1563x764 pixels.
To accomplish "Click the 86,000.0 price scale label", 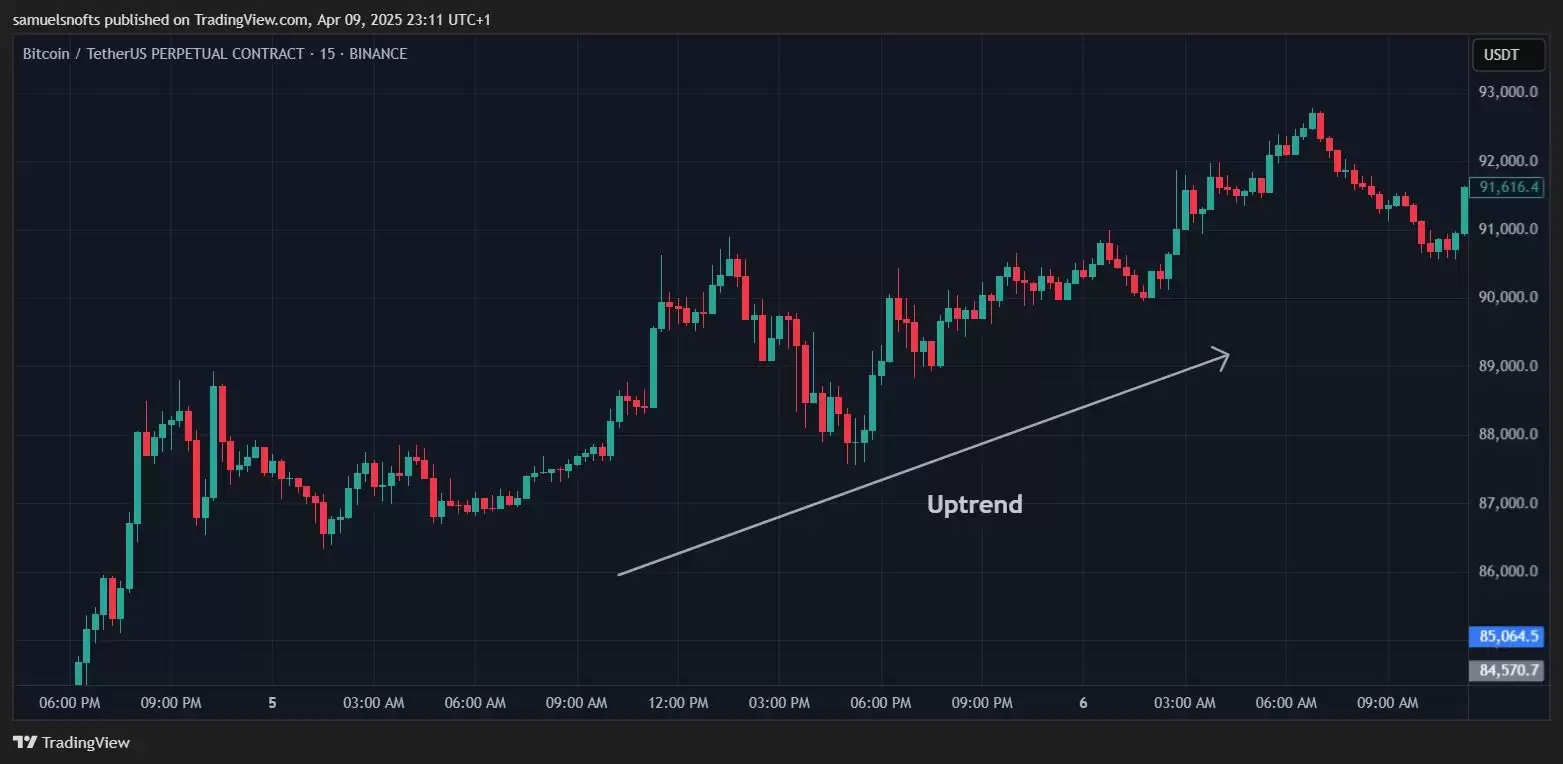I will 1509,571.
